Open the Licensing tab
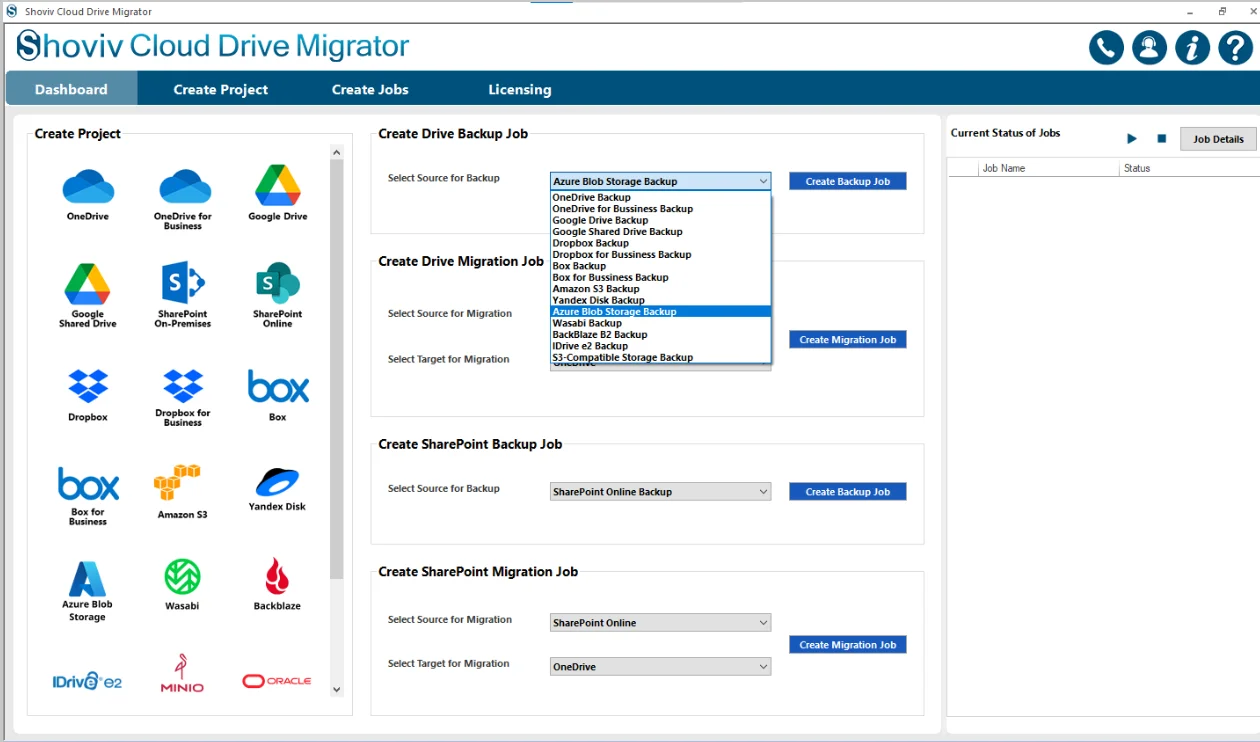 click(519, 89)
